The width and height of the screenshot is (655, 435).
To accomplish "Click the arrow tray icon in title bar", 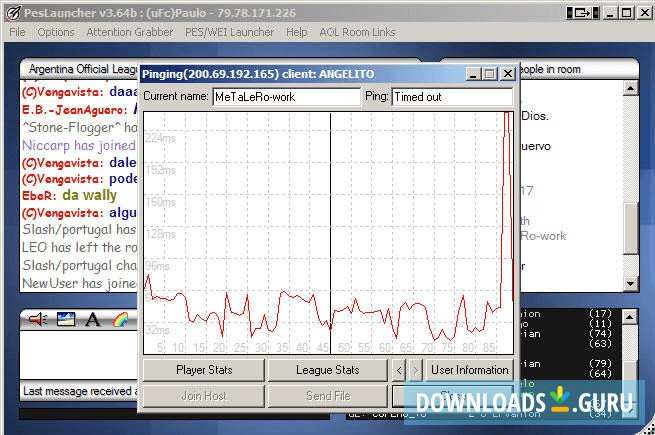I will (x=583, y=13).
